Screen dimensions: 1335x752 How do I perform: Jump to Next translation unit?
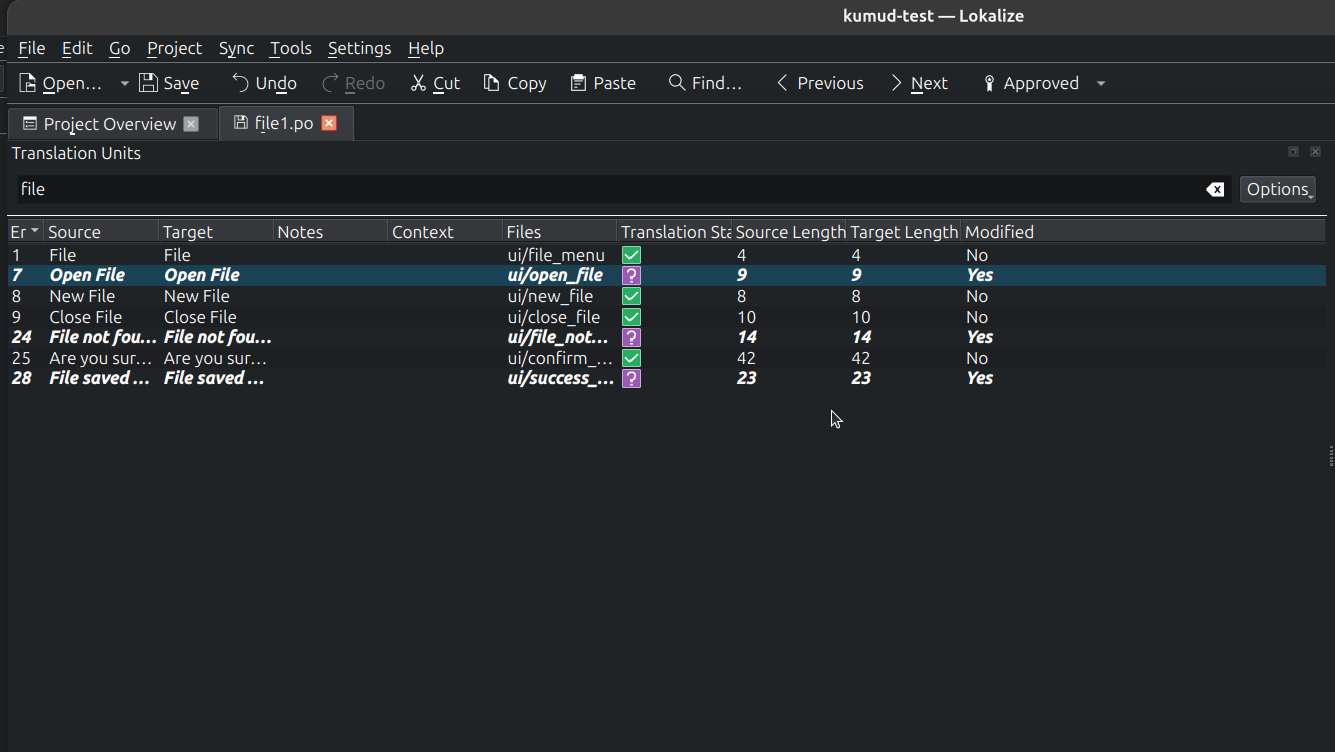click(918, 83)
